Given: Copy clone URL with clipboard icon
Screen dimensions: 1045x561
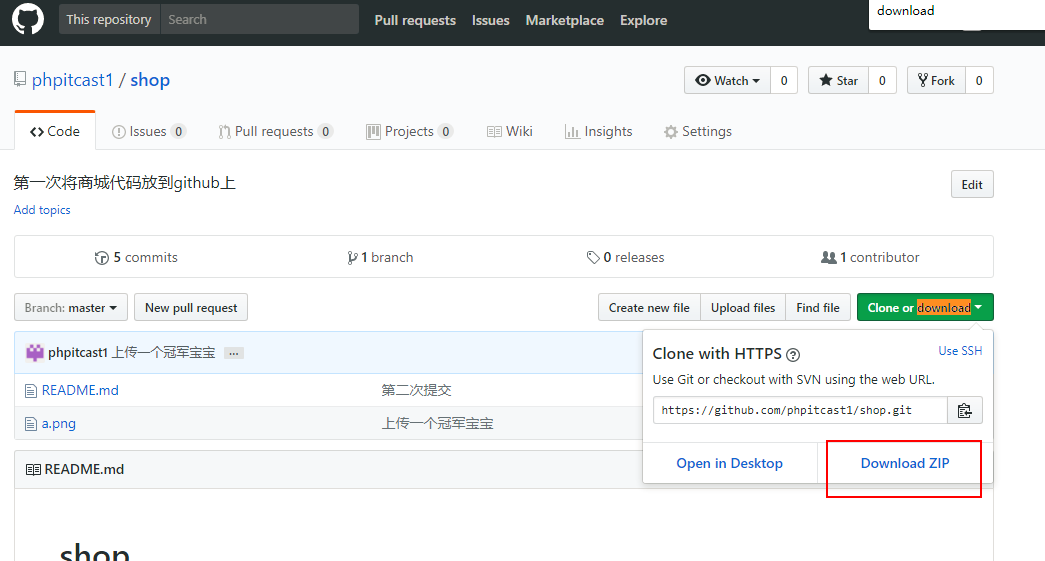Looking at the screenshot, I should [x=964, y=410].
